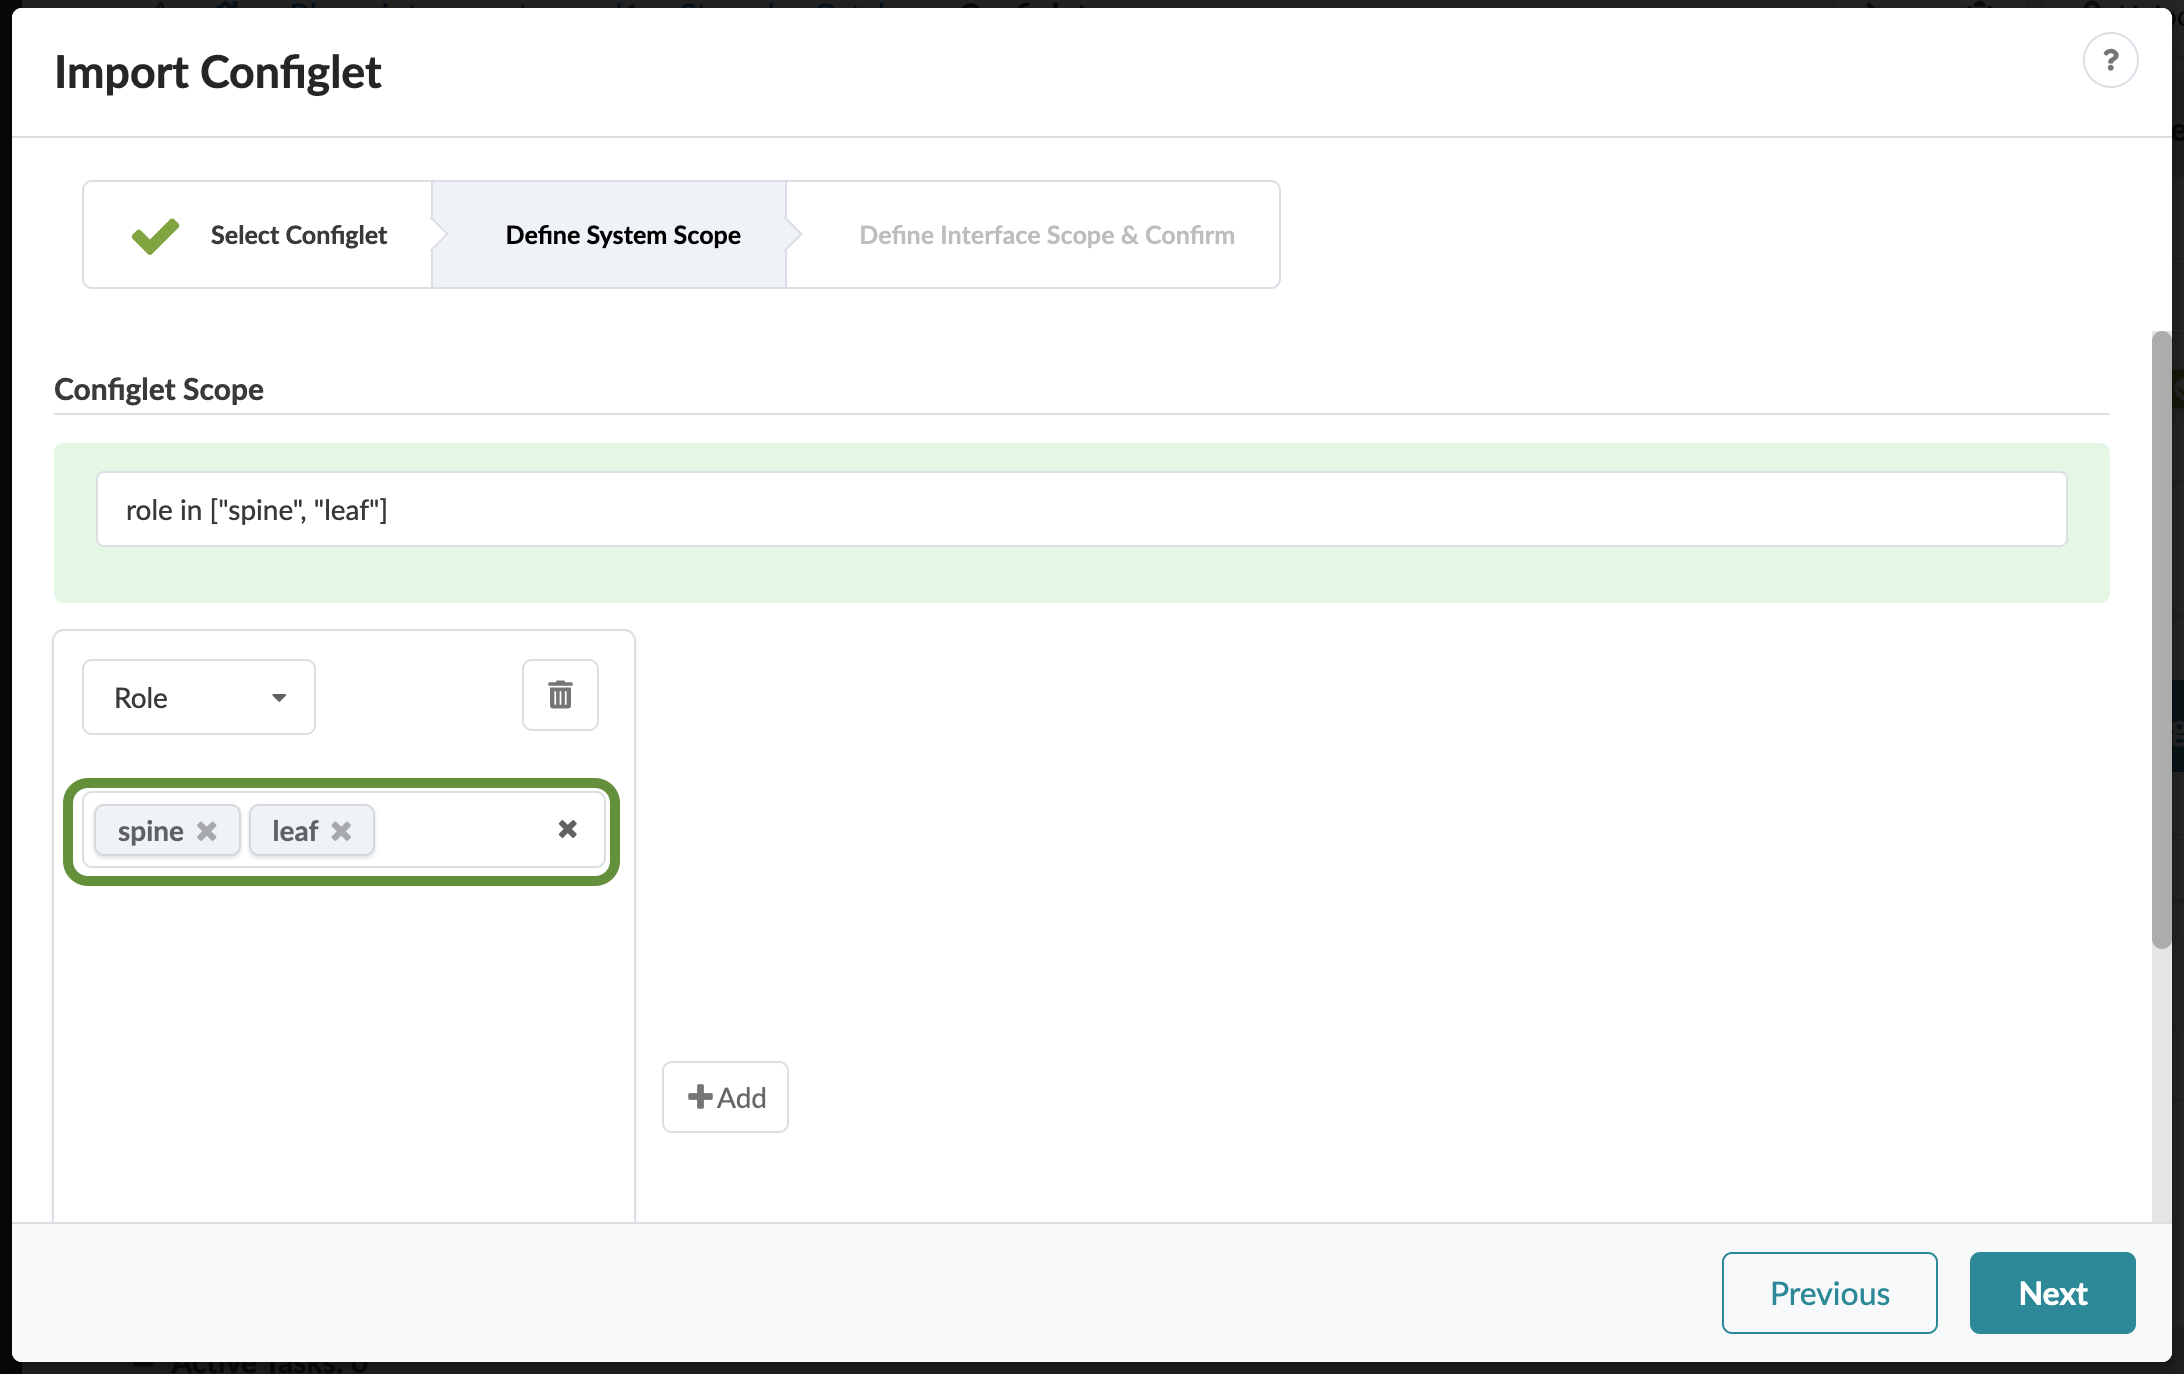
Task: Clear all role values
Action: point(567,829)
